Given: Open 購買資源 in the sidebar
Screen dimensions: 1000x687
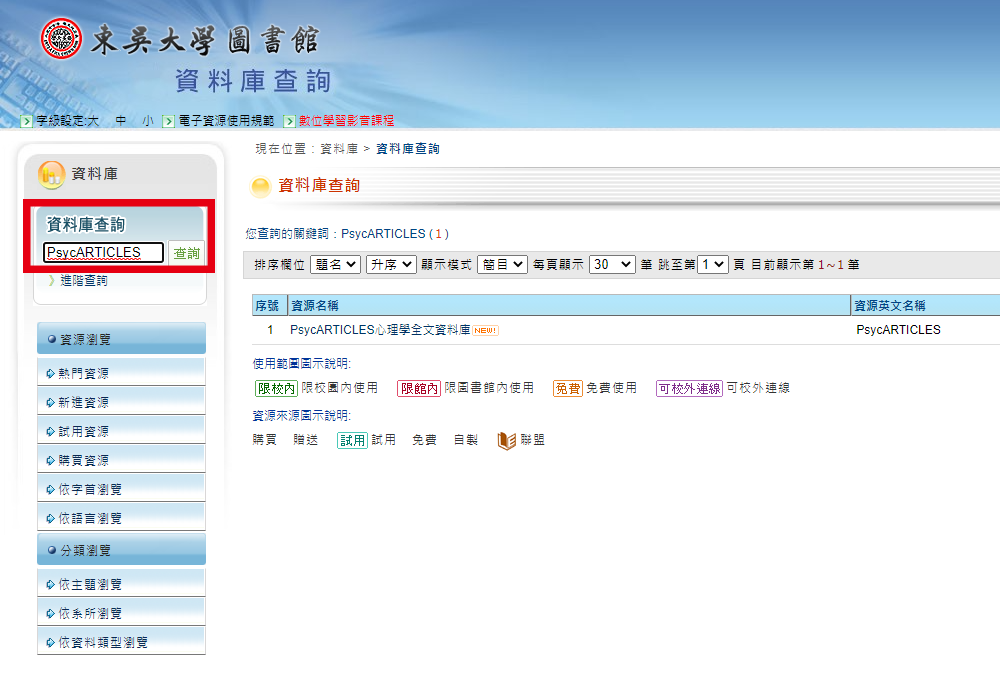Looking at the screenshot, I should [121, 459].
